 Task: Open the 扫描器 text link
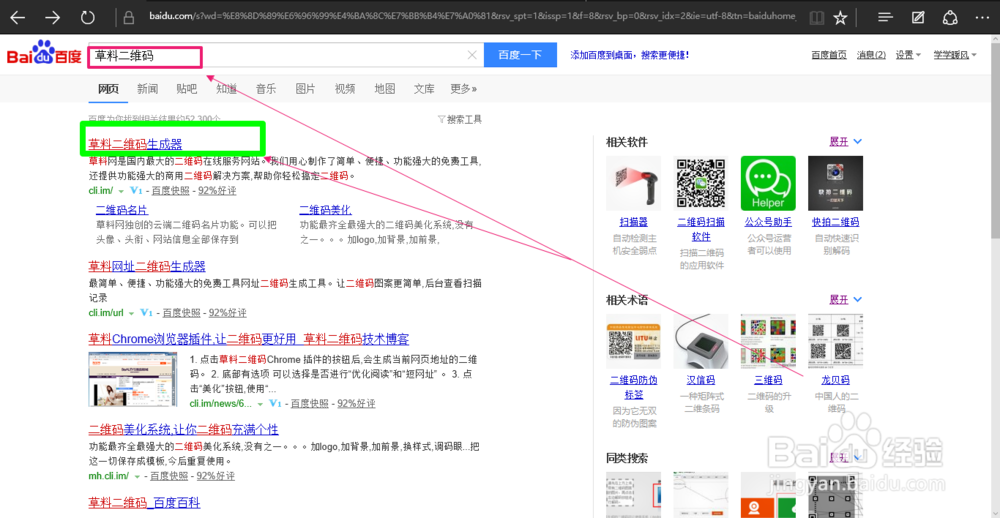(633, 222)
